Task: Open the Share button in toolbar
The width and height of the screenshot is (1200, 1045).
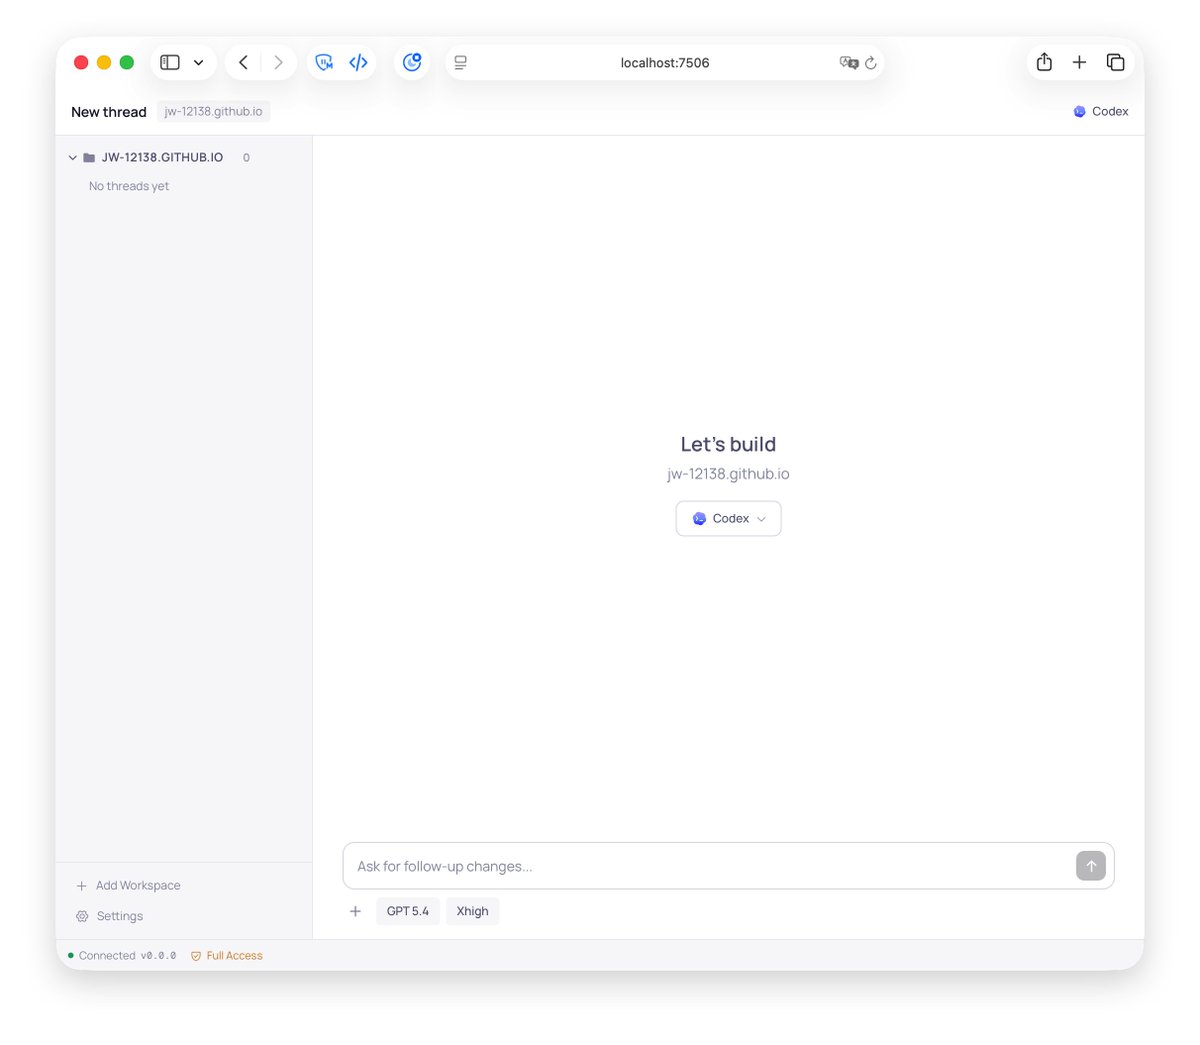Action: 1044,62
